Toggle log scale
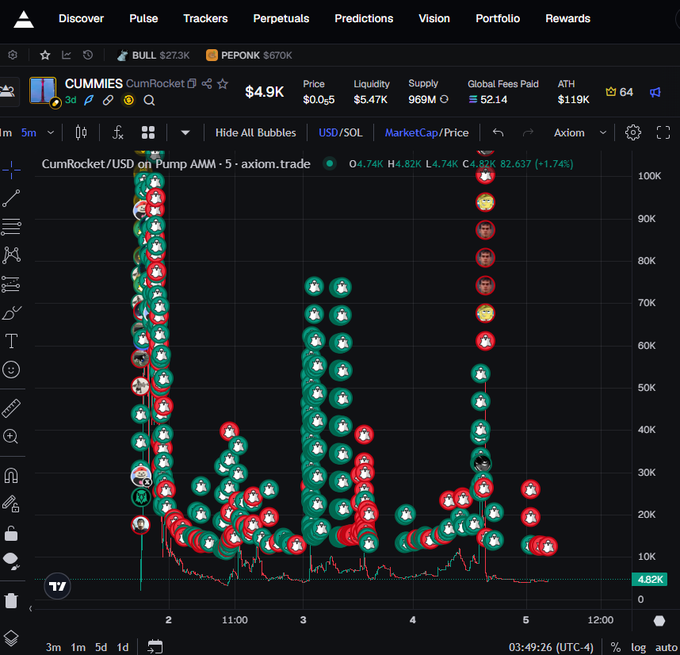This screenshot has width=680, height=655. pos(638,648)
